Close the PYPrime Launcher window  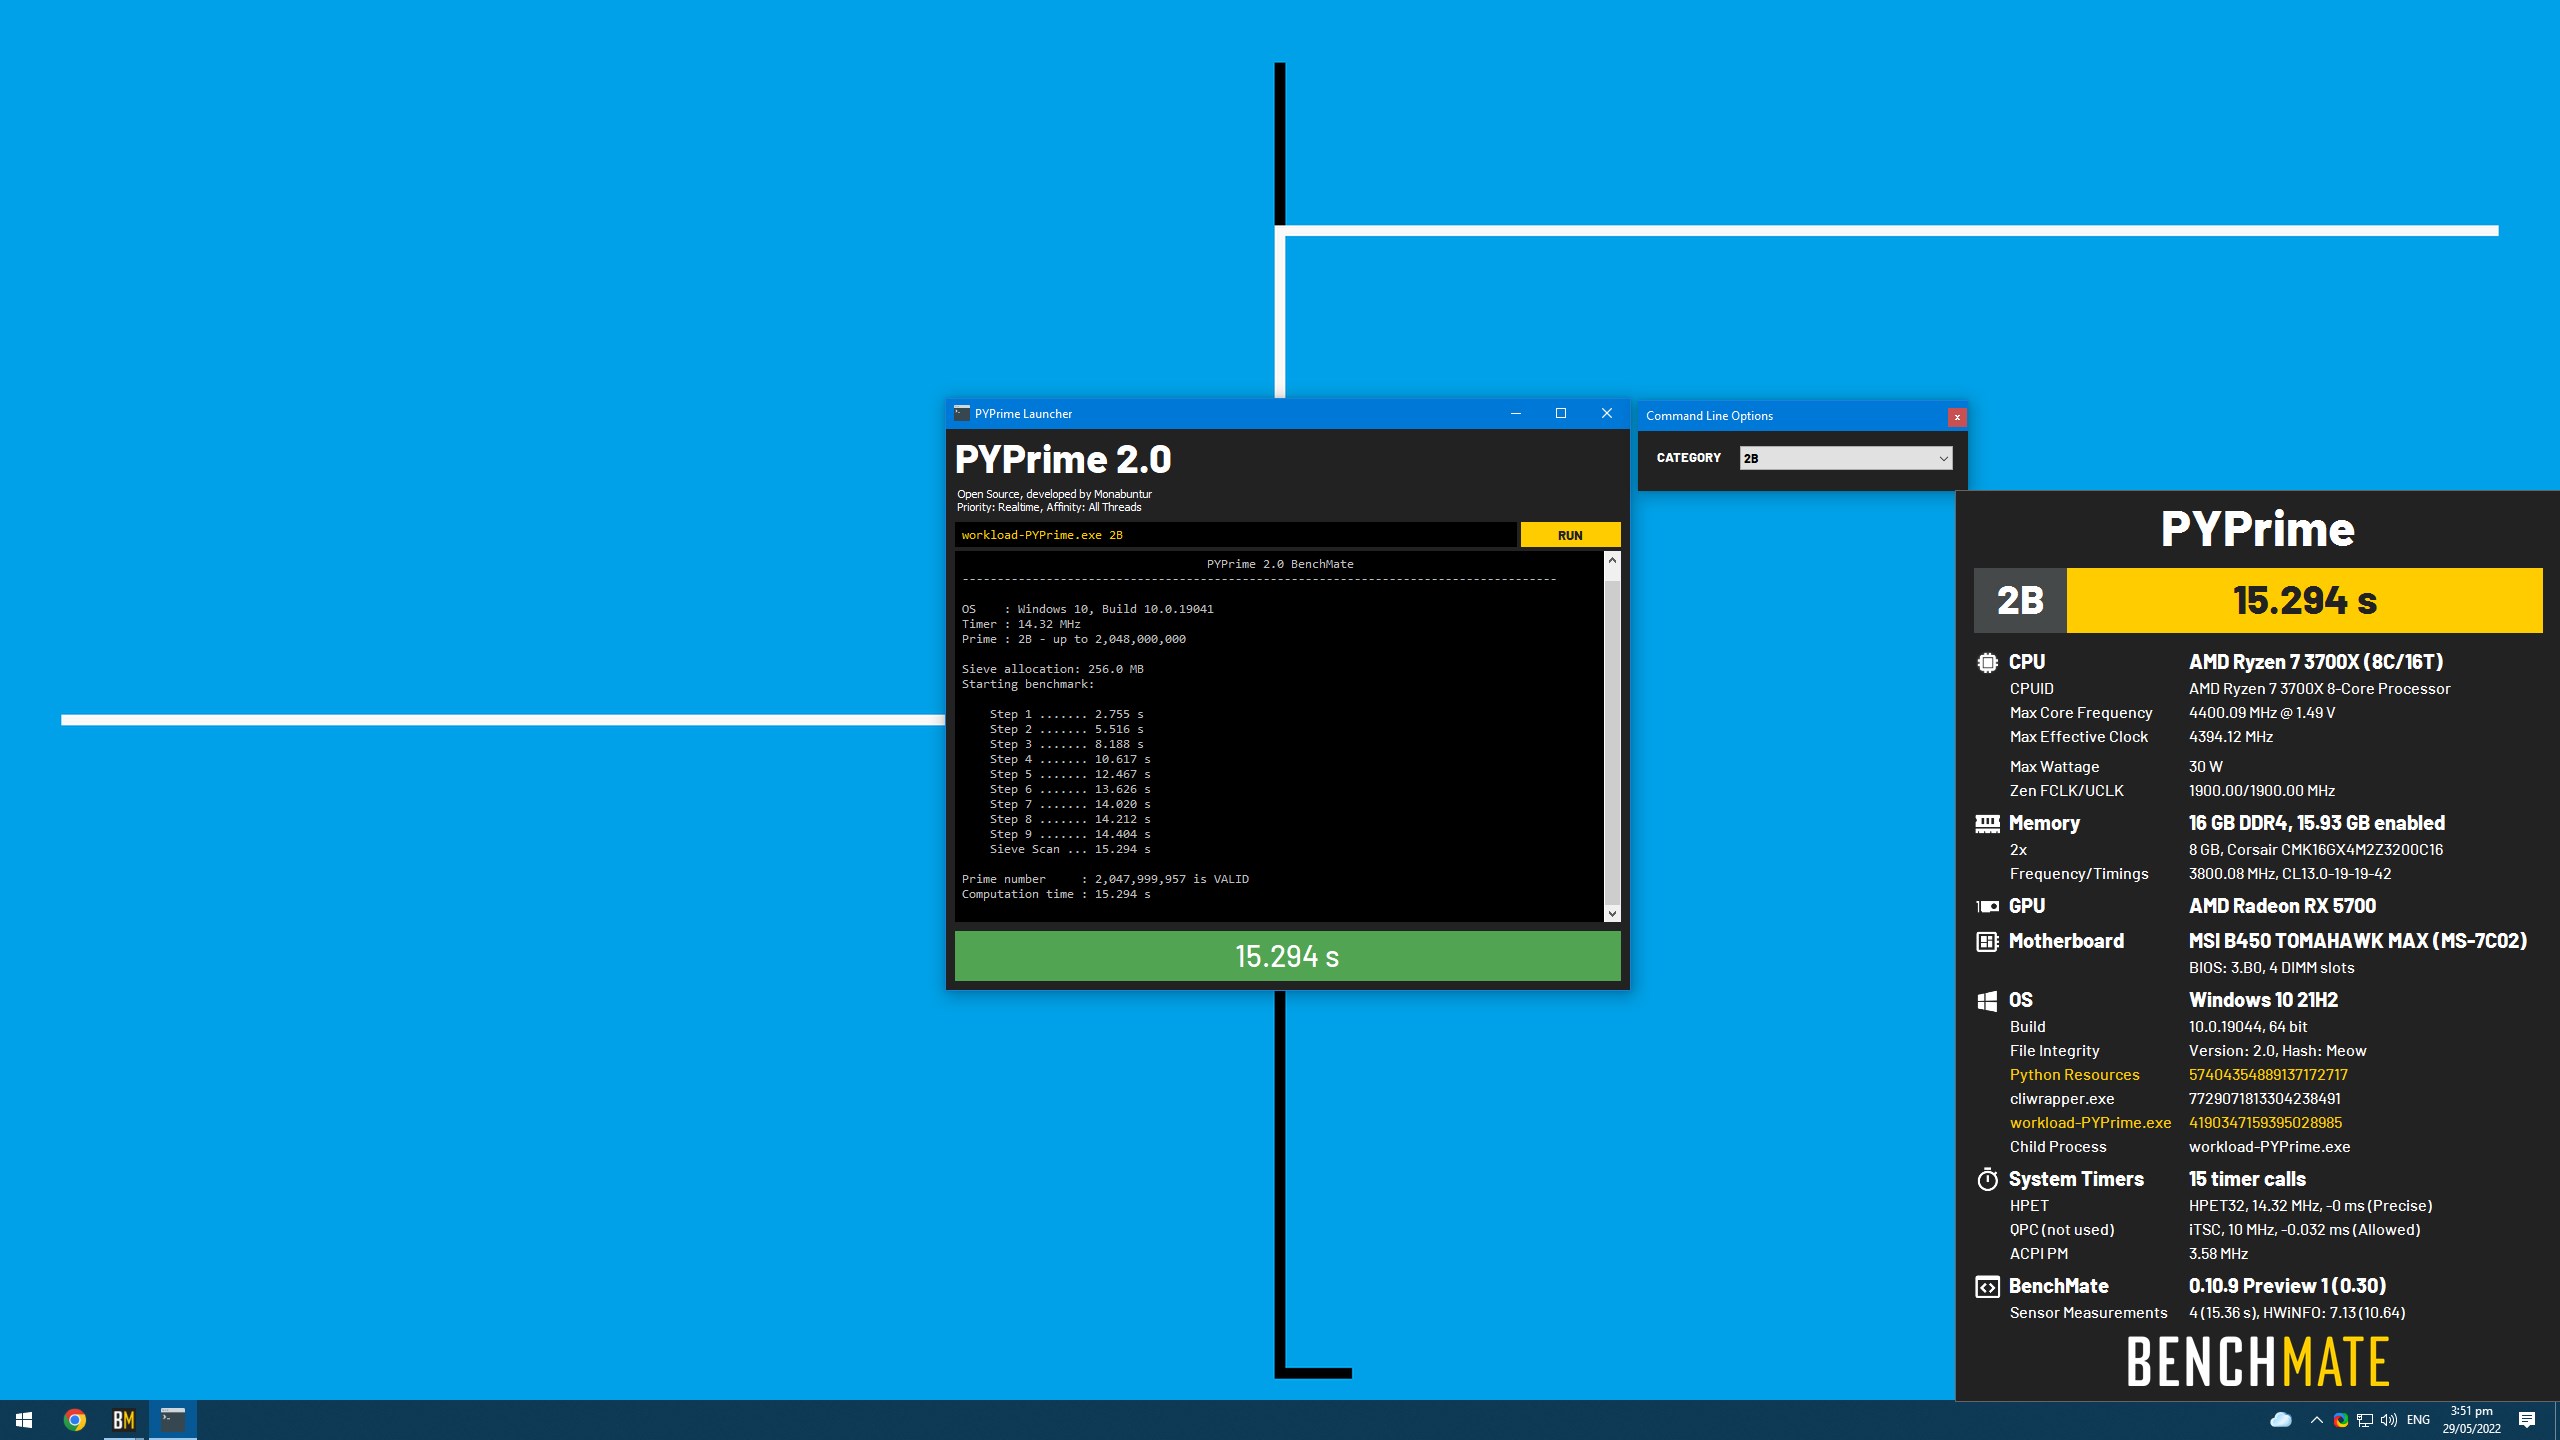tap(1607, 413)
